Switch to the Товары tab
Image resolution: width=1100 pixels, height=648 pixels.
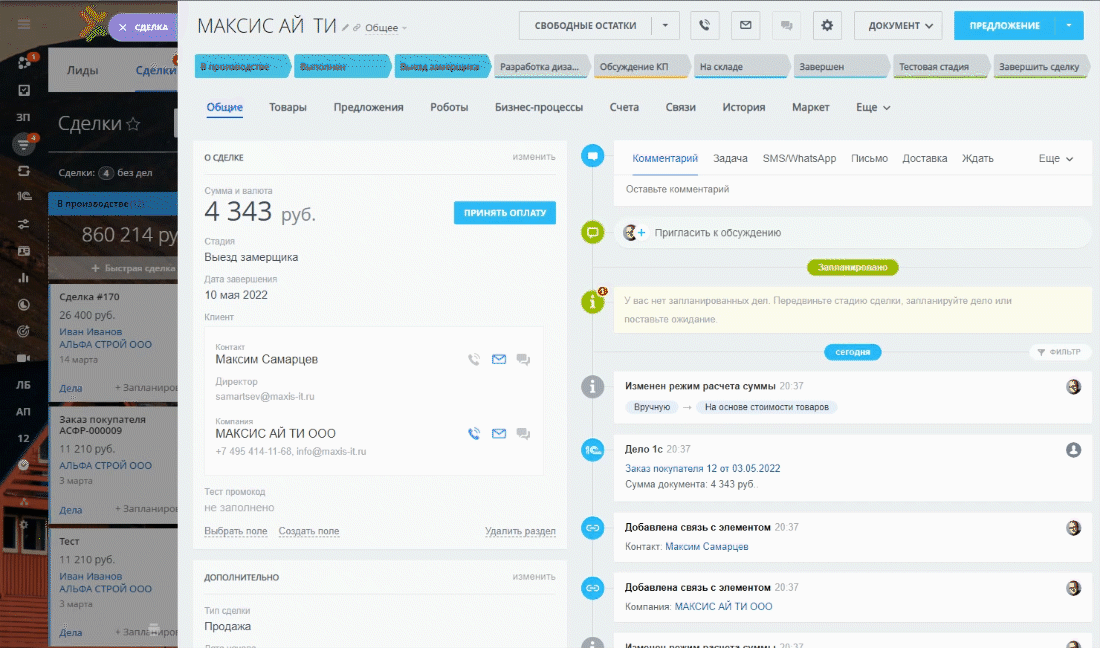288,107
